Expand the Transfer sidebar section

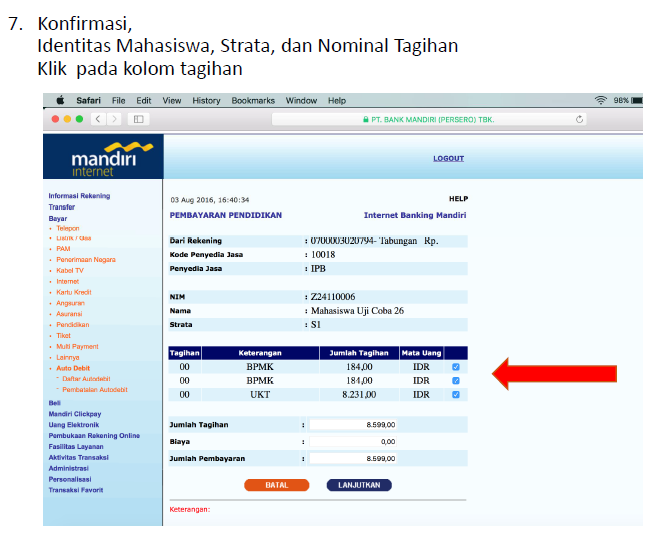coord(62,207)
